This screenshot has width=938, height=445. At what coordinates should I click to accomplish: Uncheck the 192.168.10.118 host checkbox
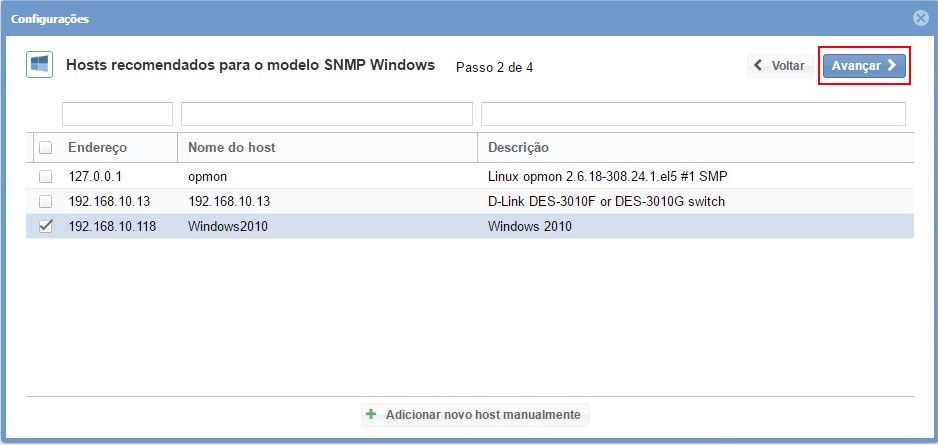[x=45, y=226]
